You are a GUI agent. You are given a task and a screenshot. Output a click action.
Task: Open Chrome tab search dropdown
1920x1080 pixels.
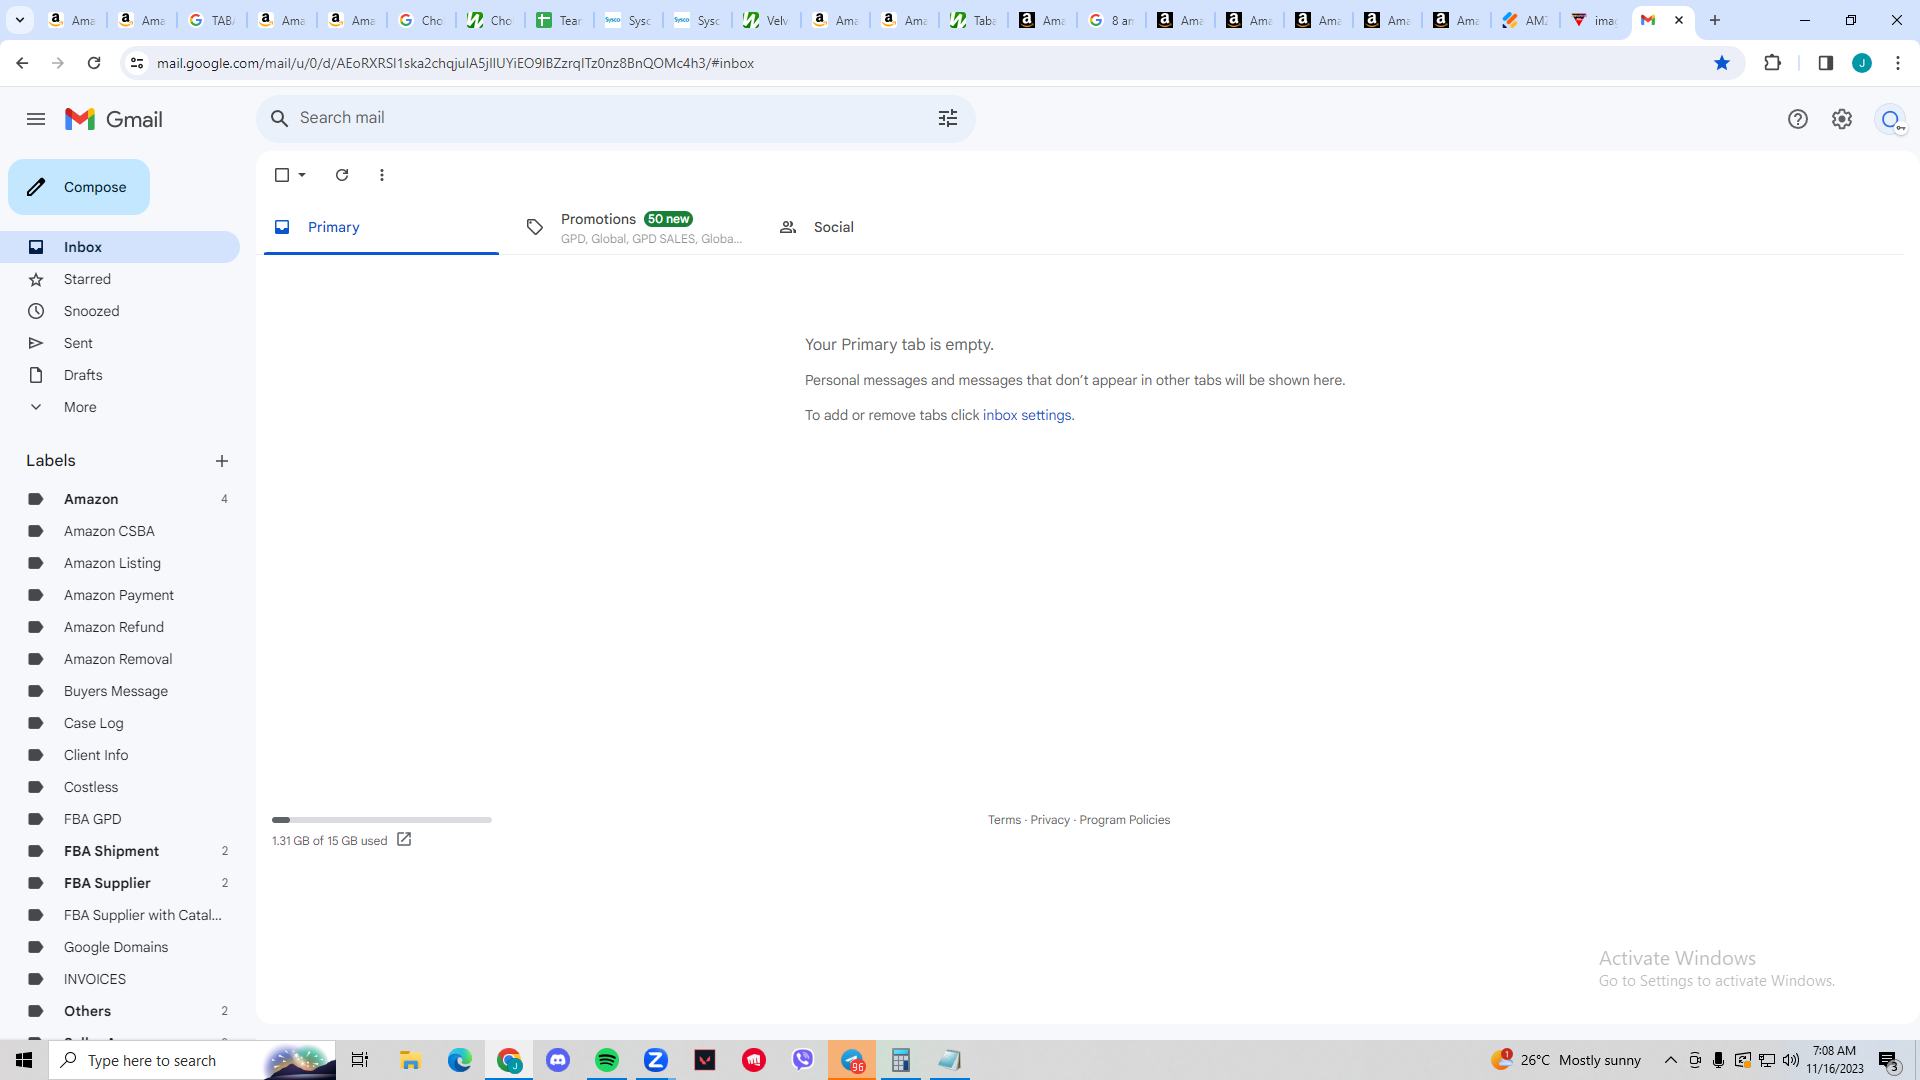(x=20, y=20)
